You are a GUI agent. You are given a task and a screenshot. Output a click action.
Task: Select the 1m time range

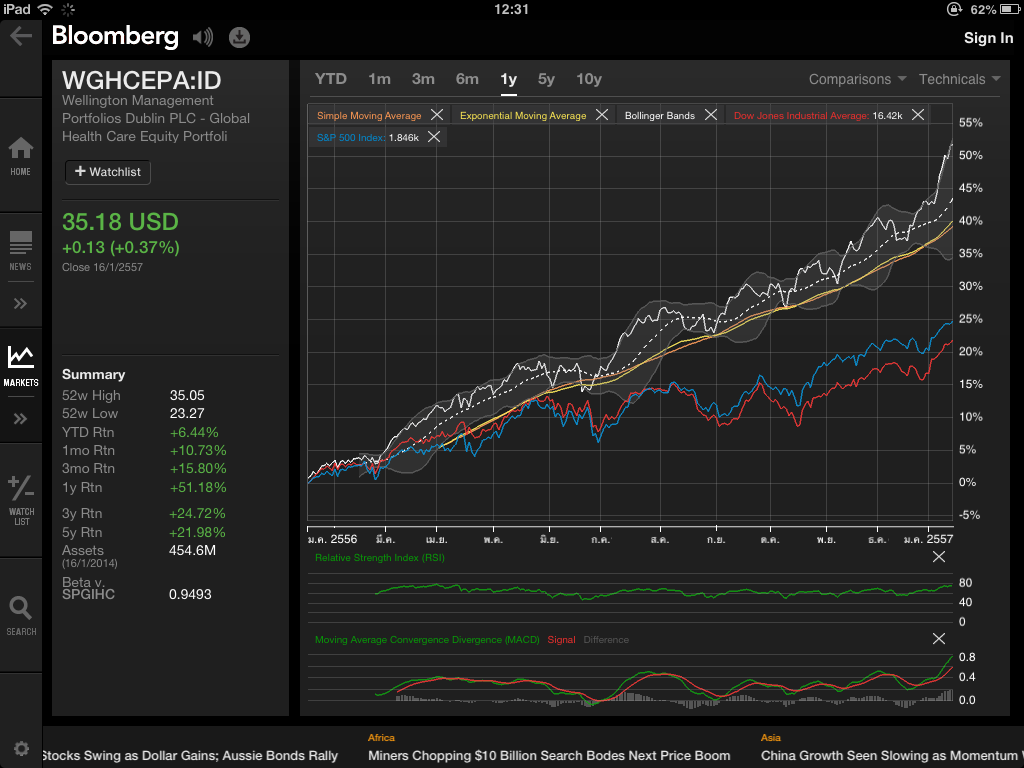pos(379,79)
